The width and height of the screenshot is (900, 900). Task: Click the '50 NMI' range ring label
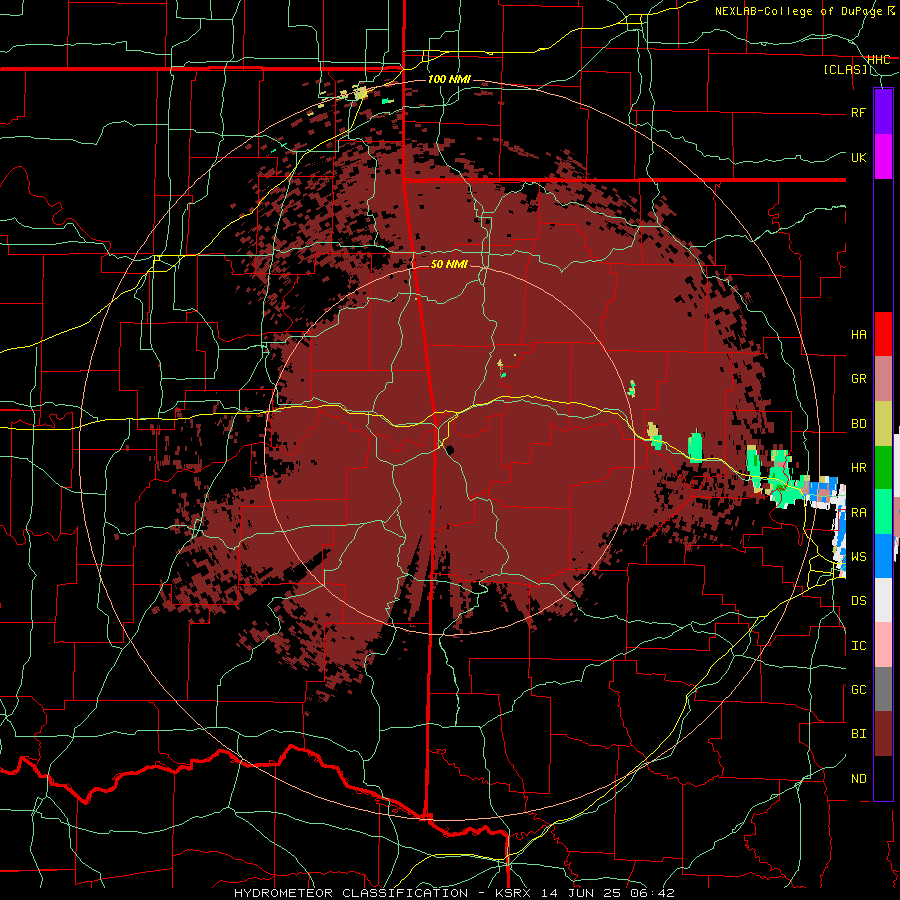449,264
